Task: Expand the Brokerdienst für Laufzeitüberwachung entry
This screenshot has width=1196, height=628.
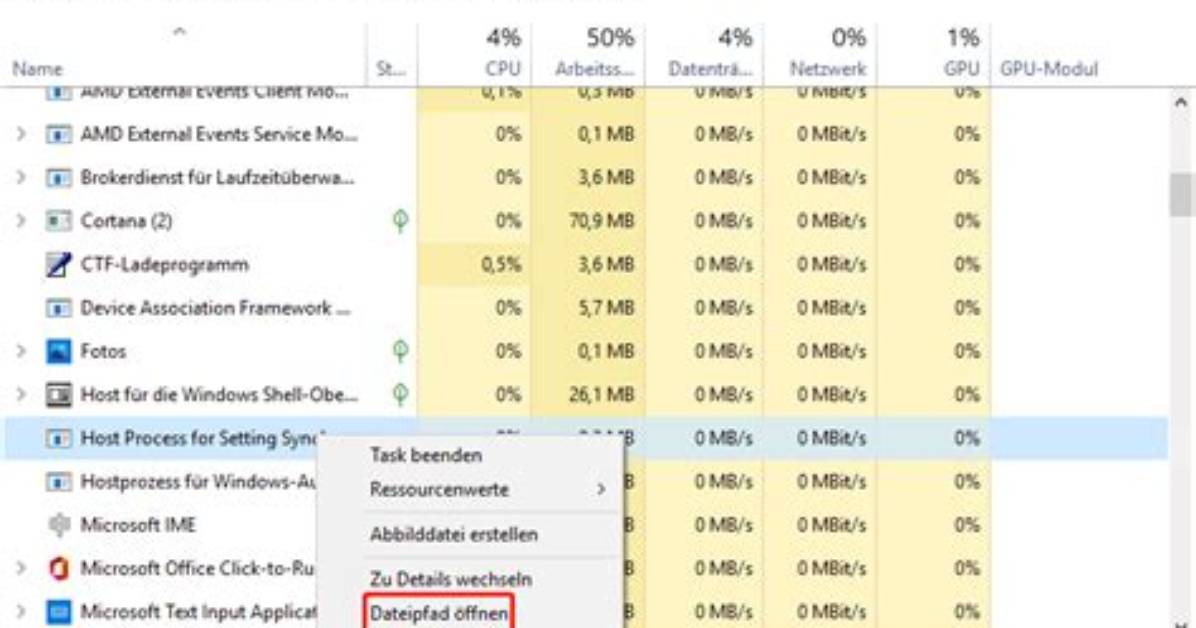Action: [x=21, y=178]
